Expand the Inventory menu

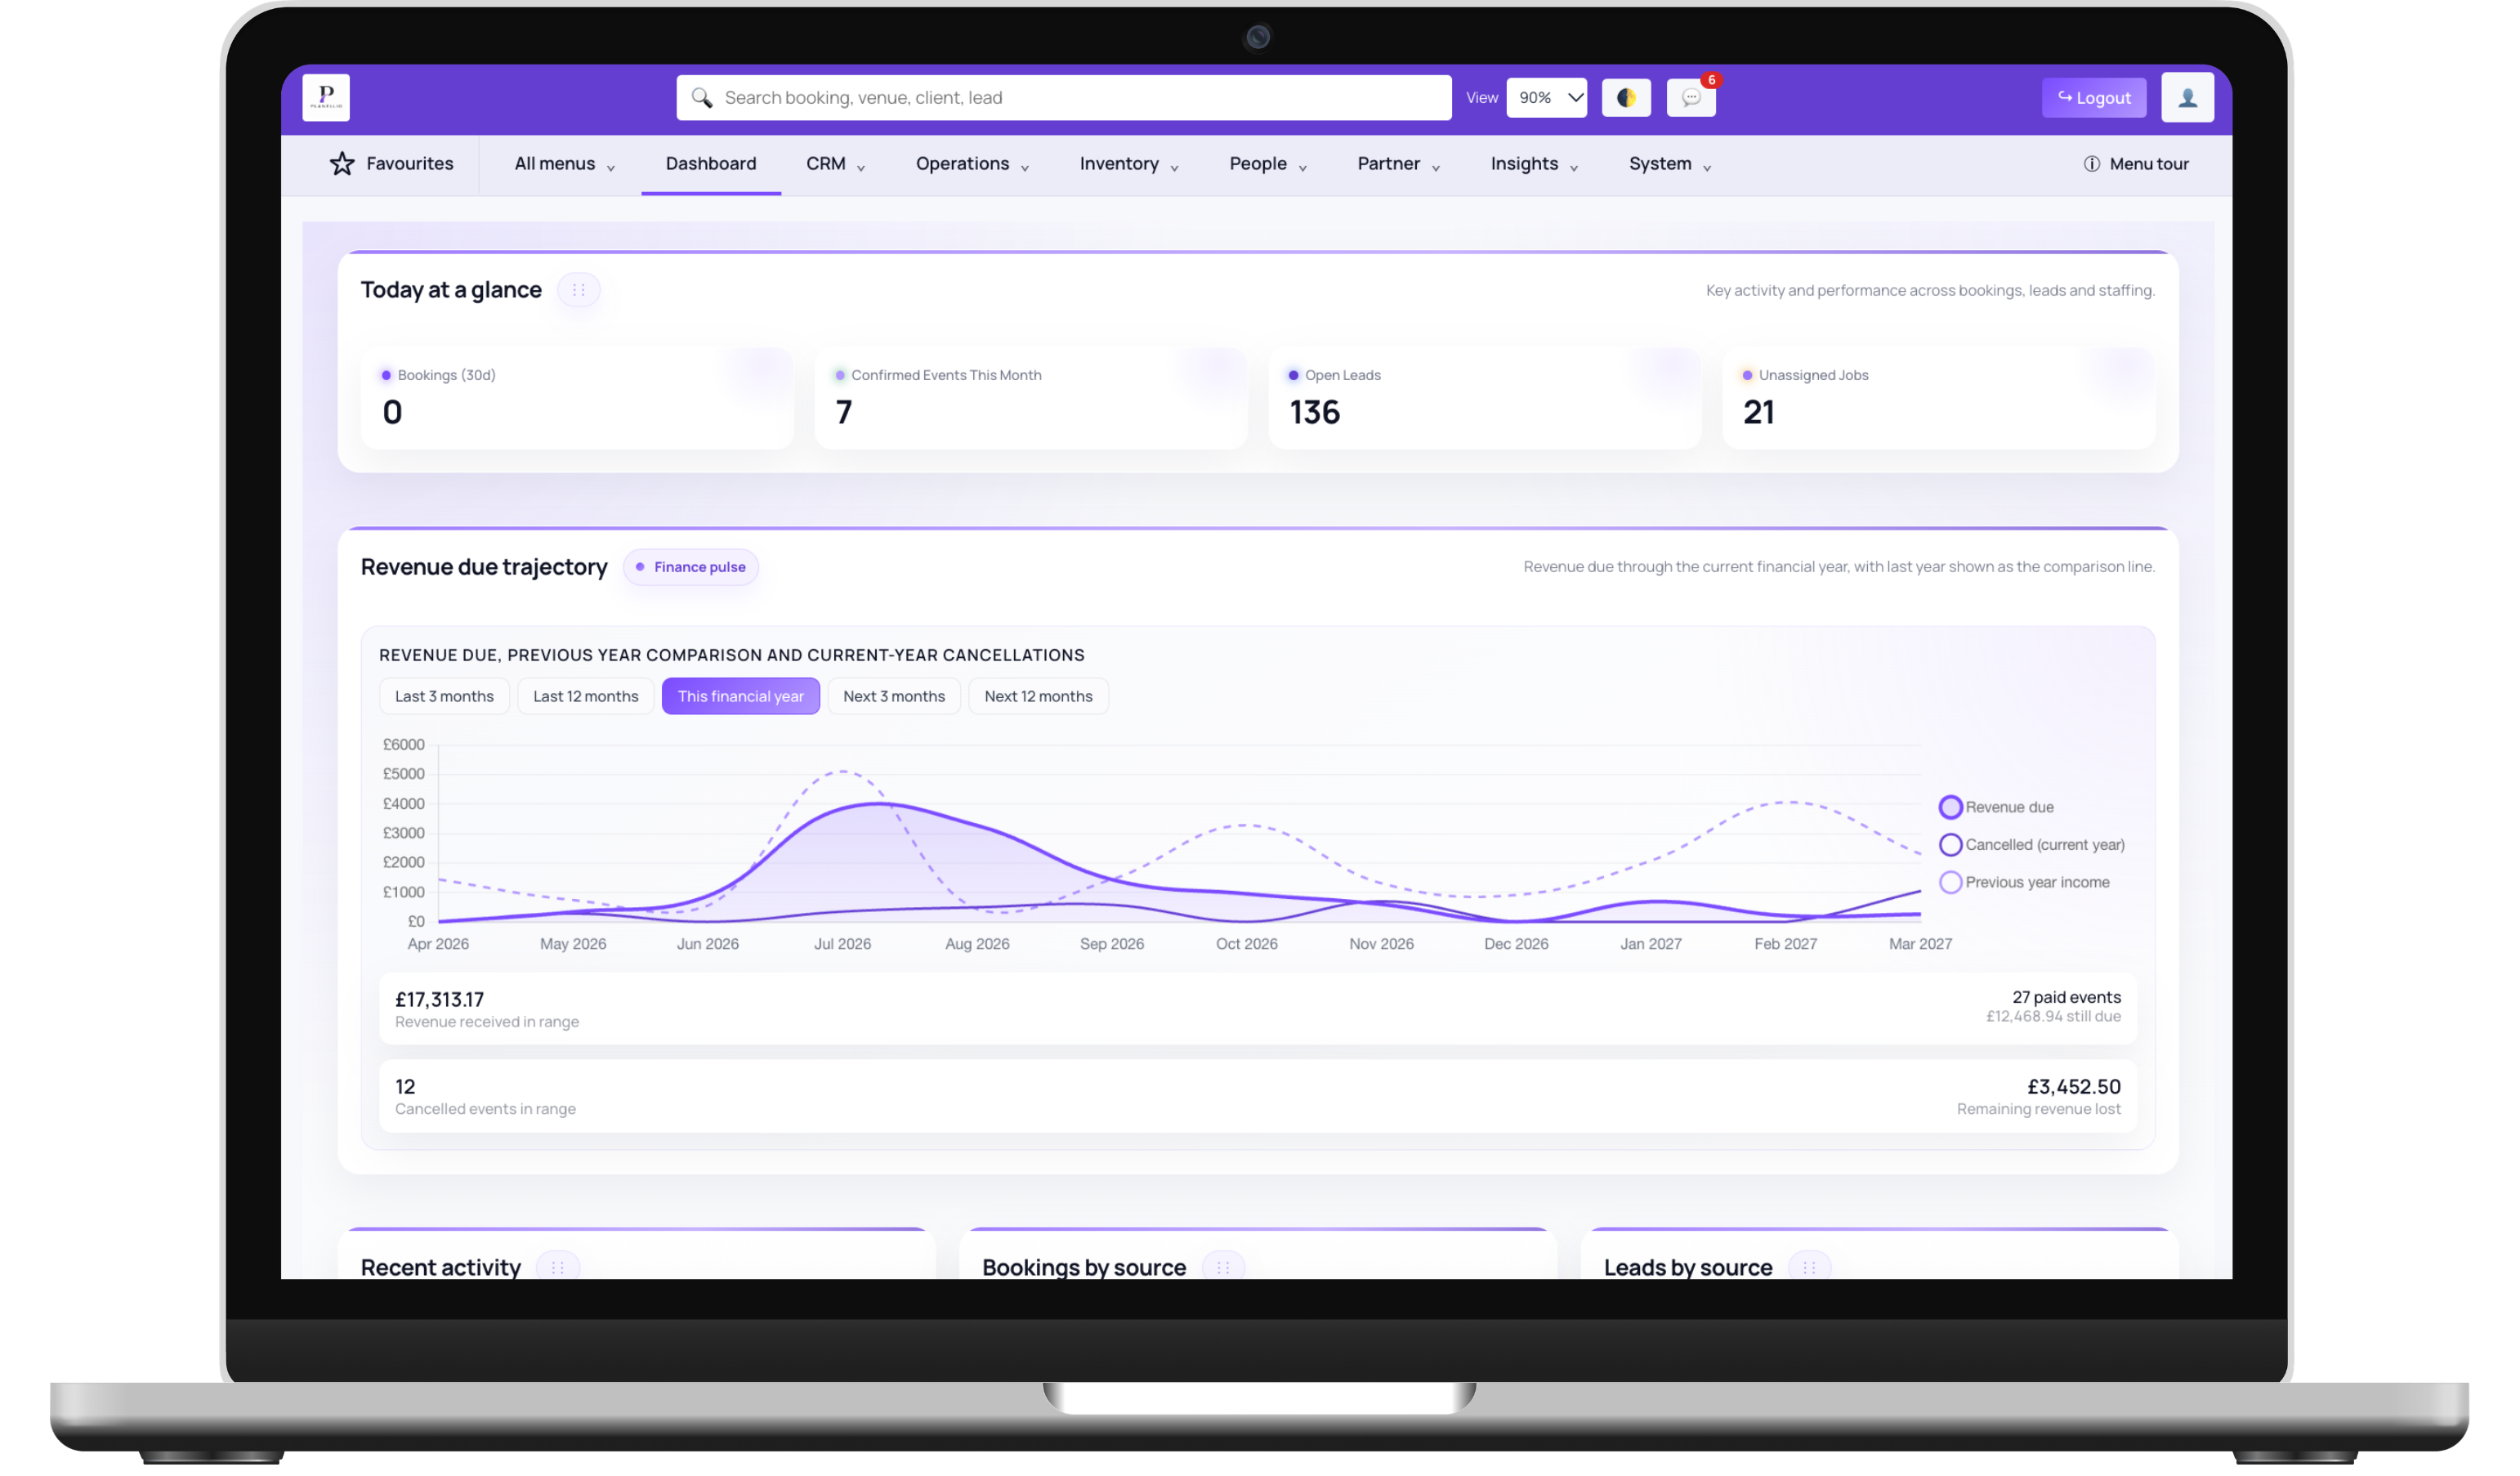[1129, 164]
